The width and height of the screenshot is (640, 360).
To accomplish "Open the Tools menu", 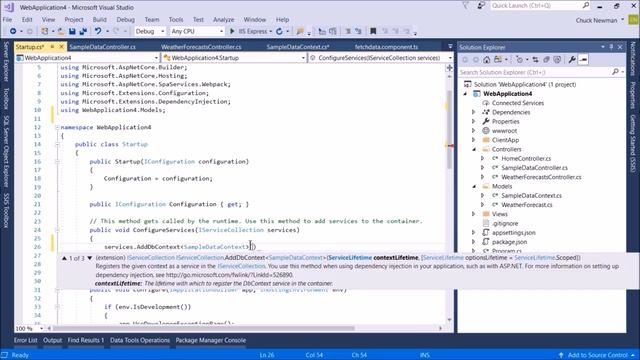I will [176, 19].
